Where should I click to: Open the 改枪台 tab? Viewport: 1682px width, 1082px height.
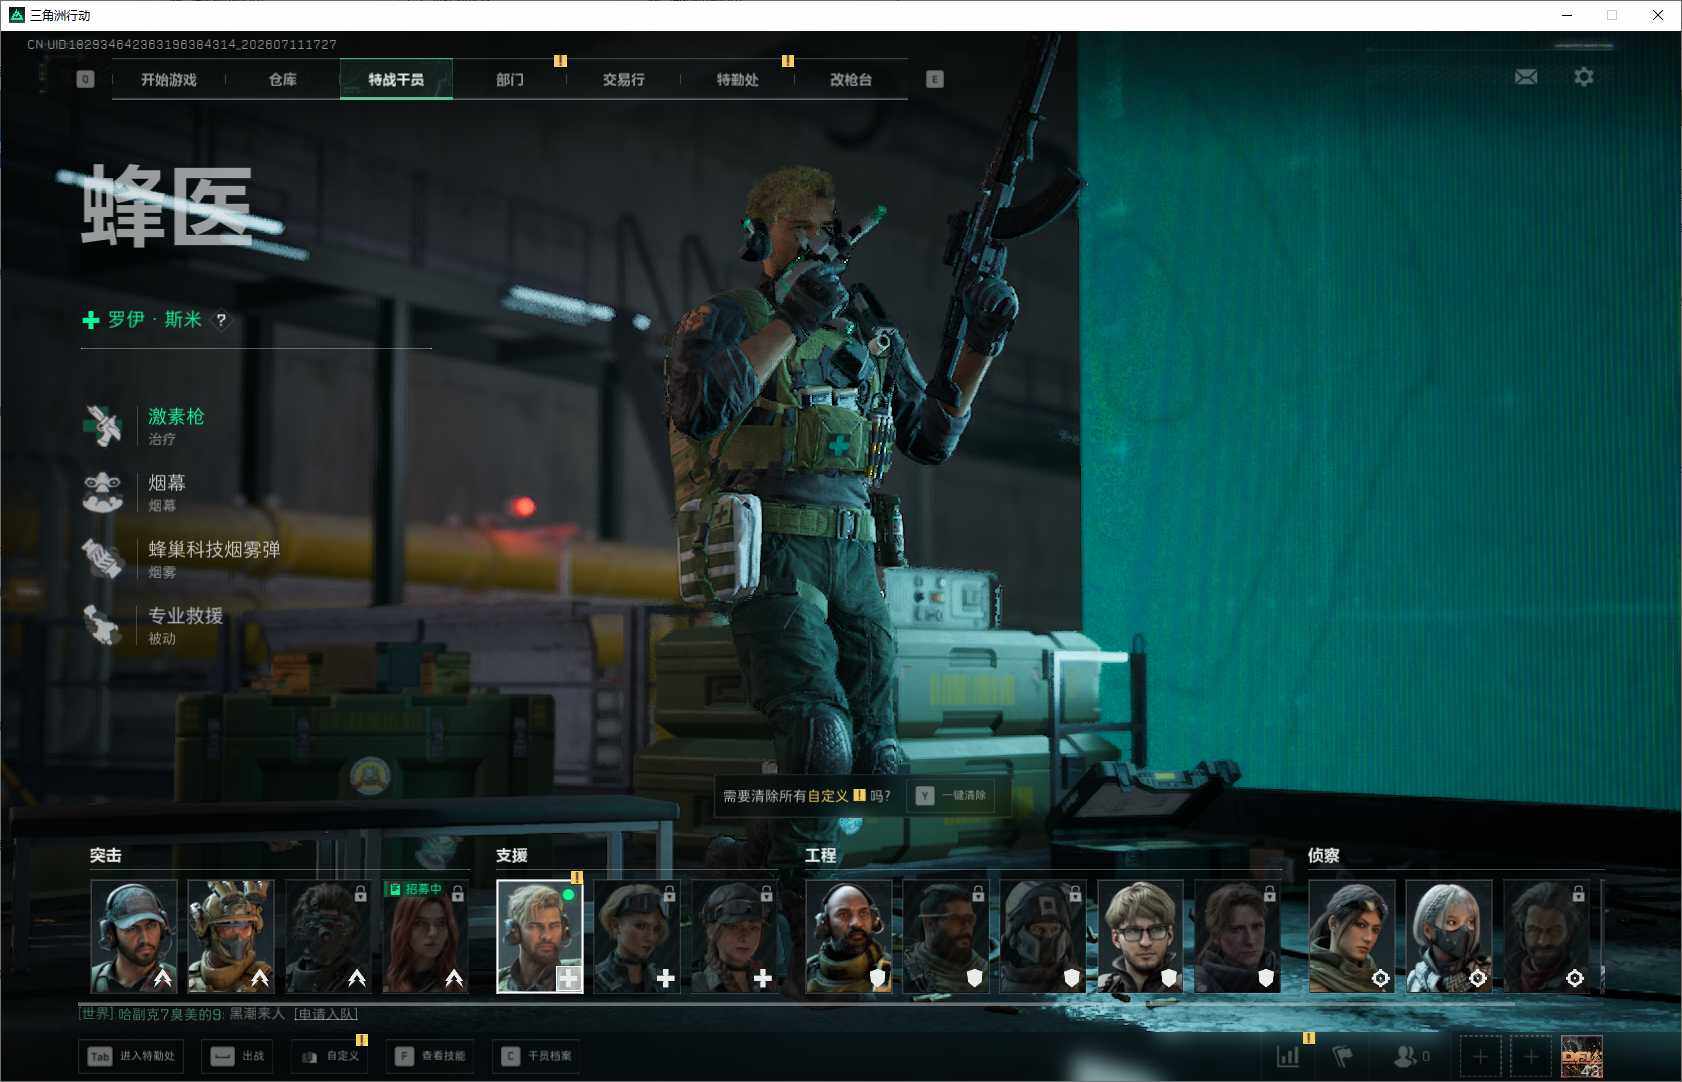tap(851, 80)
